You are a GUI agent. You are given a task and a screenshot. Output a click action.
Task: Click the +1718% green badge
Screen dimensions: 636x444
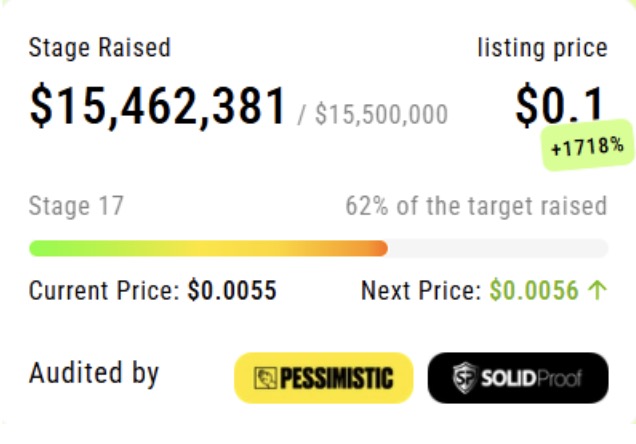tap(588, 146)
